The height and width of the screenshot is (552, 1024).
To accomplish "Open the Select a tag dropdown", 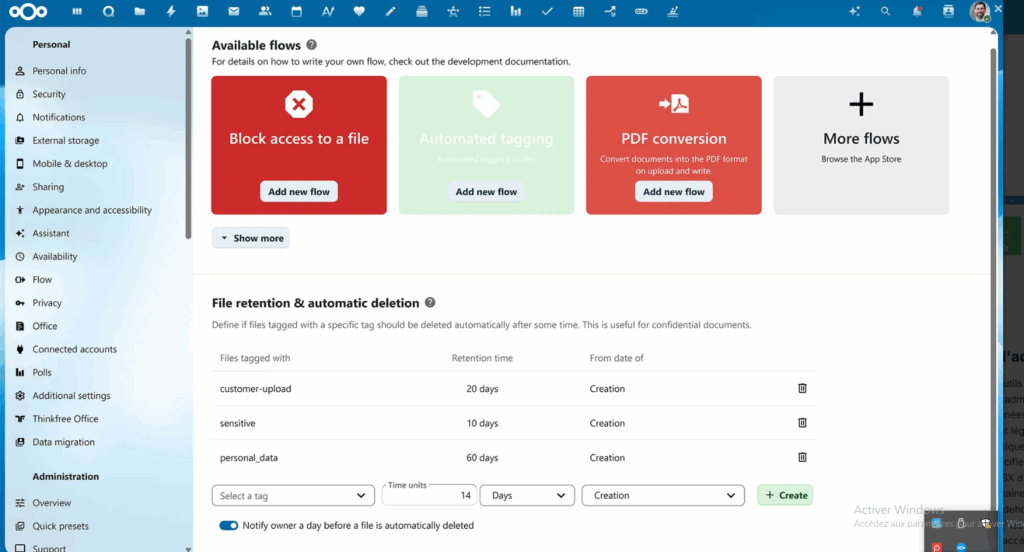I will [x=293, y=495].
